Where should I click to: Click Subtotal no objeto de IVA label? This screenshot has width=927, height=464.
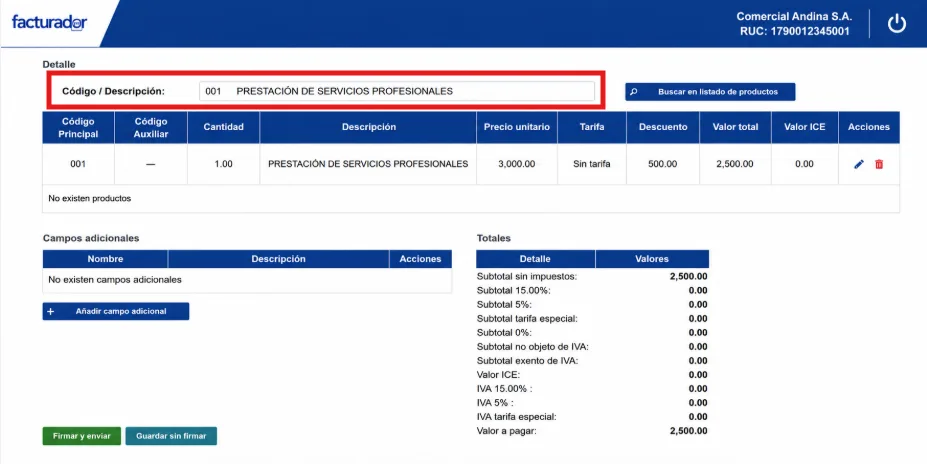click(533, 346)
